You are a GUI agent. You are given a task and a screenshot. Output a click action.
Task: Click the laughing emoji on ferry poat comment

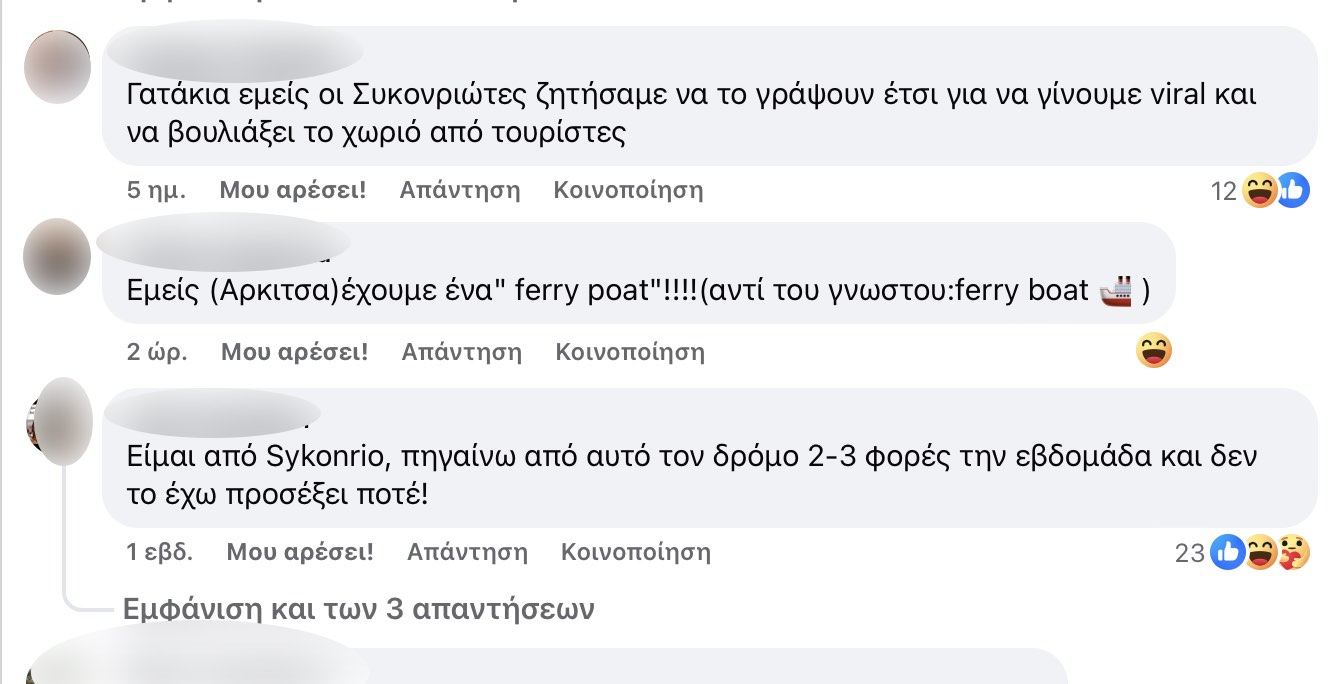coord(1154,351)
